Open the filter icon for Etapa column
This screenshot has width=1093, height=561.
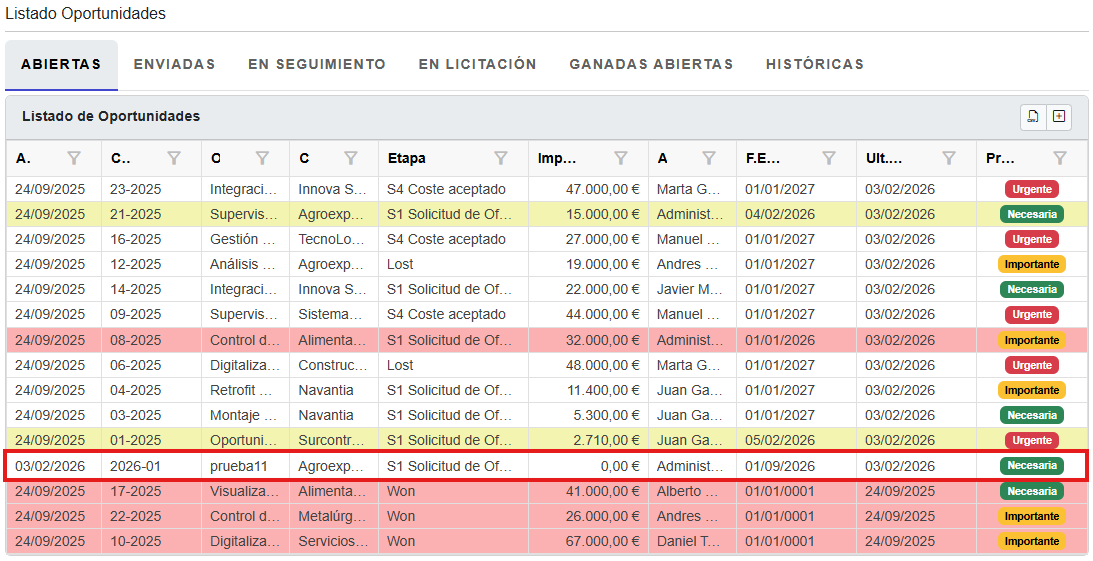(x=501, y=158)
